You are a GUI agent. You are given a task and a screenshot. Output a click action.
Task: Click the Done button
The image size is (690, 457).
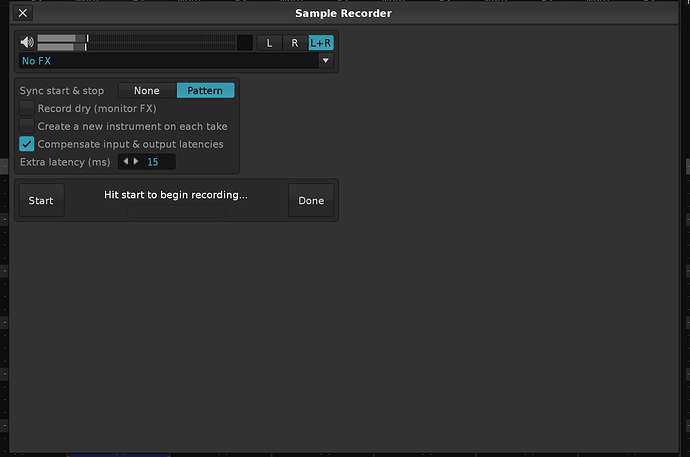(311, 201)
